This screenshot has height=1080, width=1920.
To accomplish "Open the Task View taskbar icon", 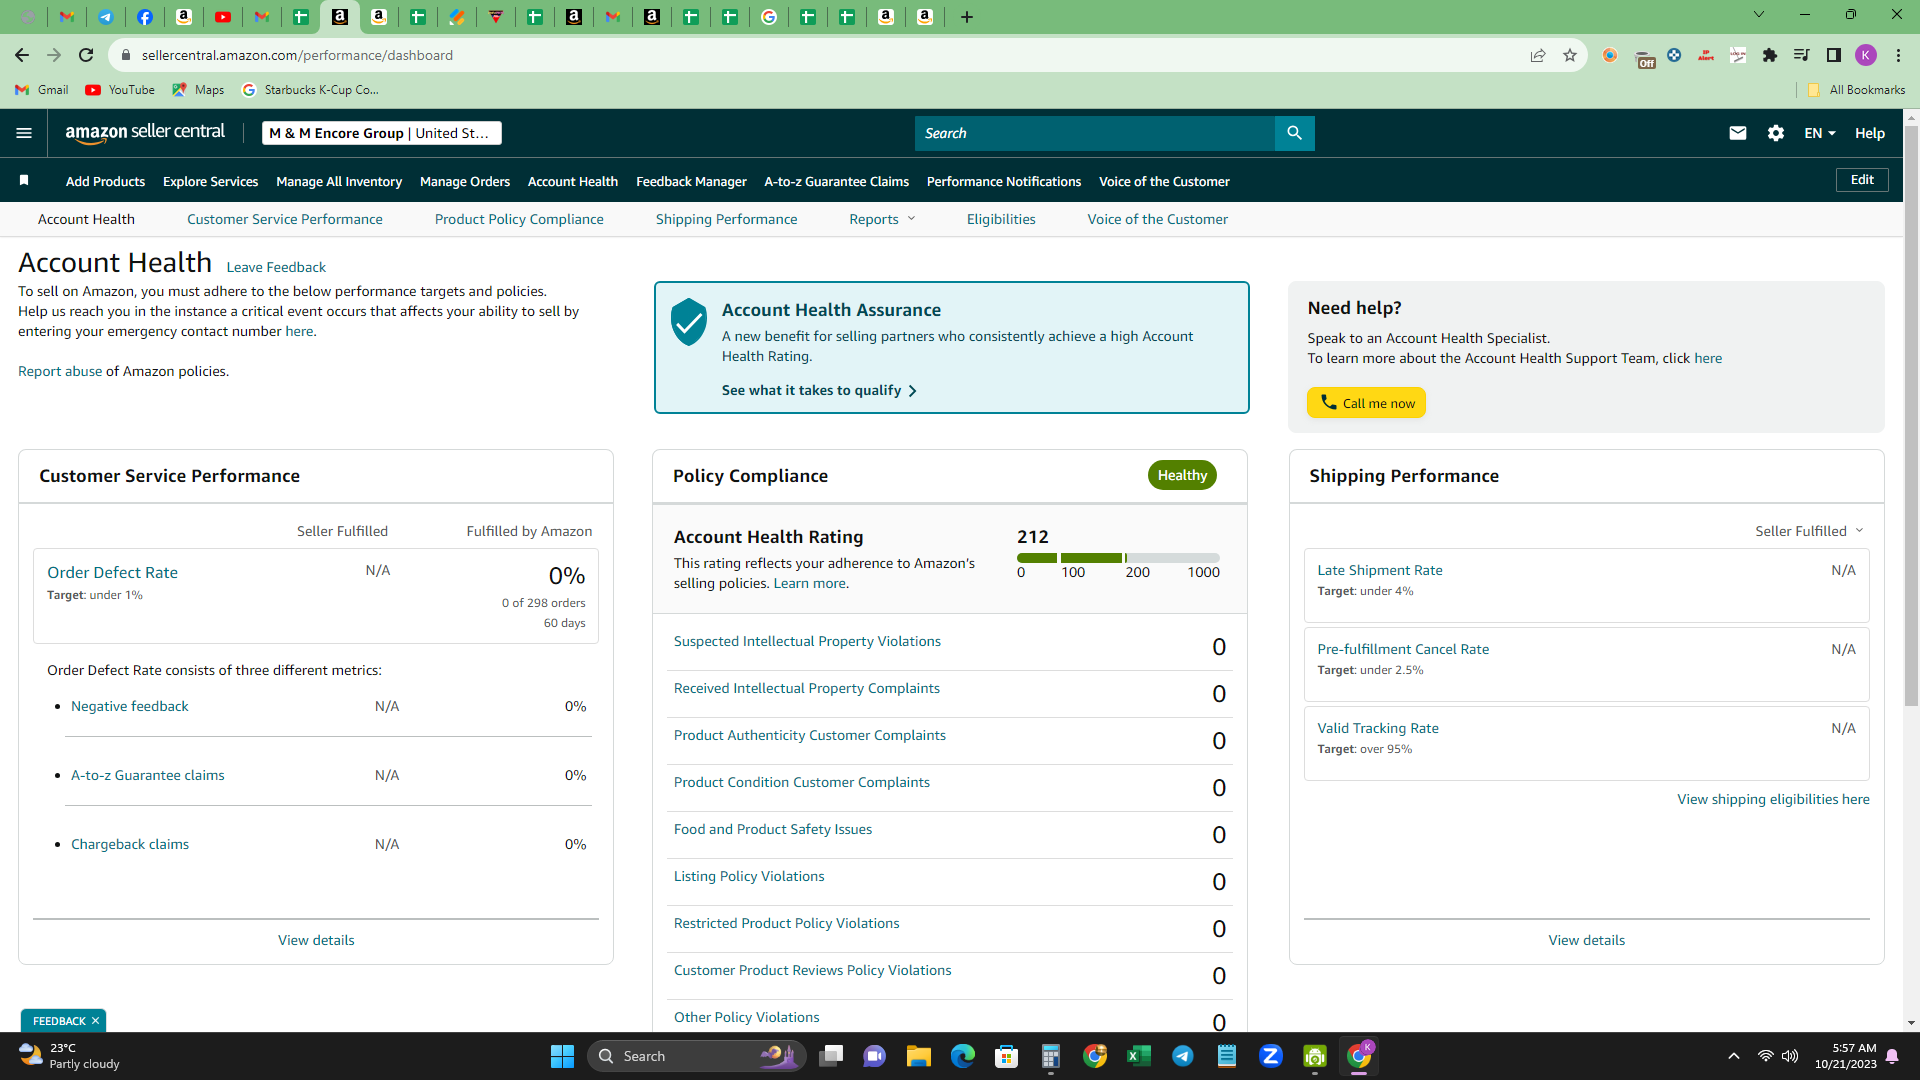I will (x=831, y=1056).
